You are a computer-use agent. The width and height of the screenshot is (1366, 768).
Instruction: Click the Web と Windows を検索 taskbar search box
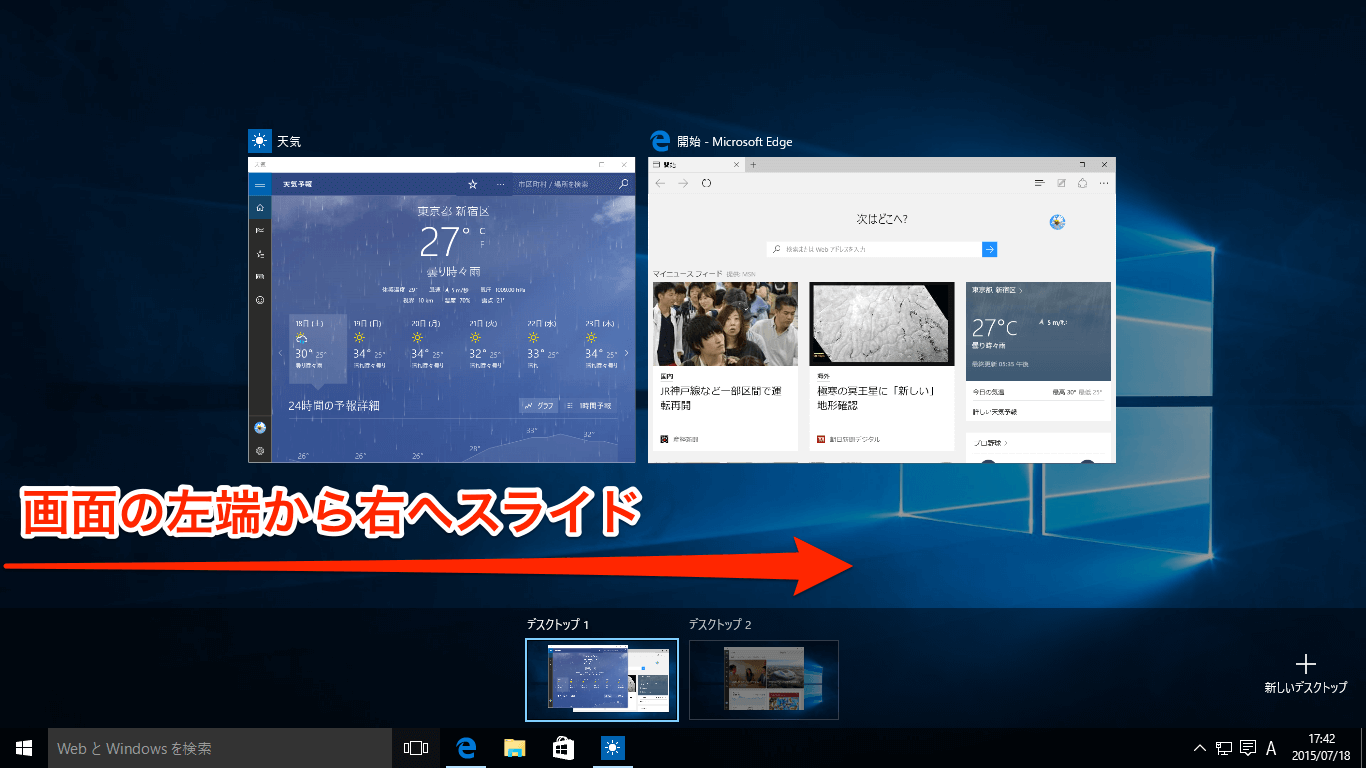(220, 748)
